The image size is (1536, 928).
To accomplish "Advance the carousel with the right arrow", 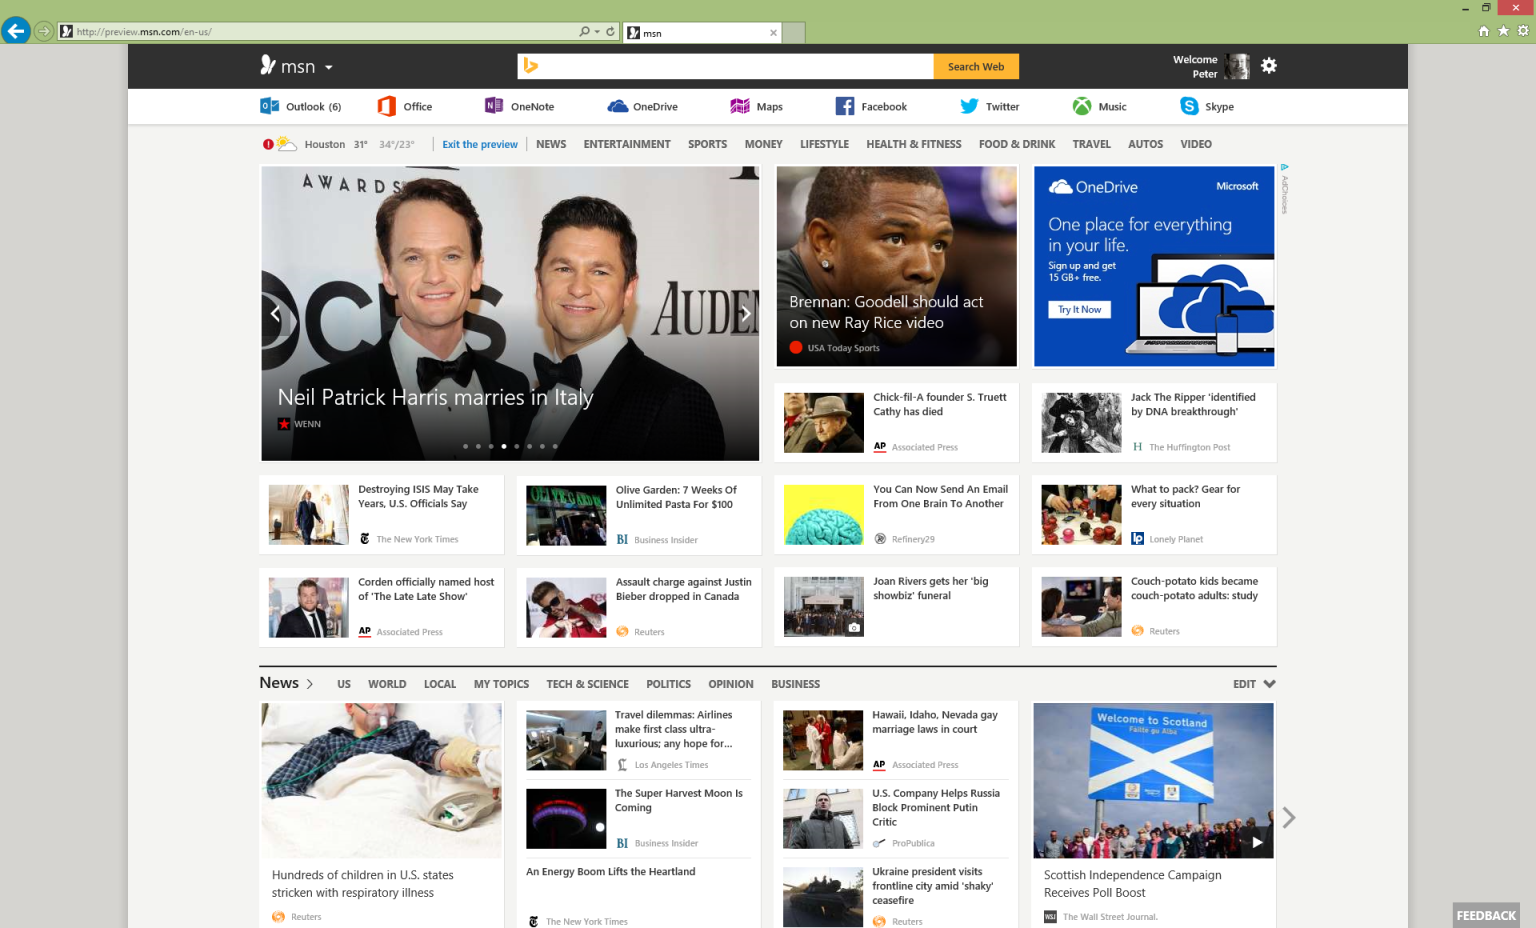I will point(745,313).
